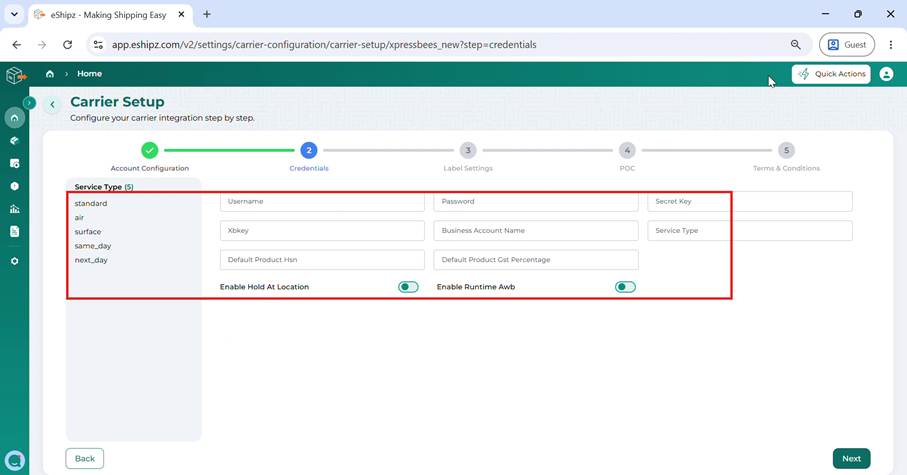Open the sidebar settings gear icon
Screen dimensions: 907x475
14,261
